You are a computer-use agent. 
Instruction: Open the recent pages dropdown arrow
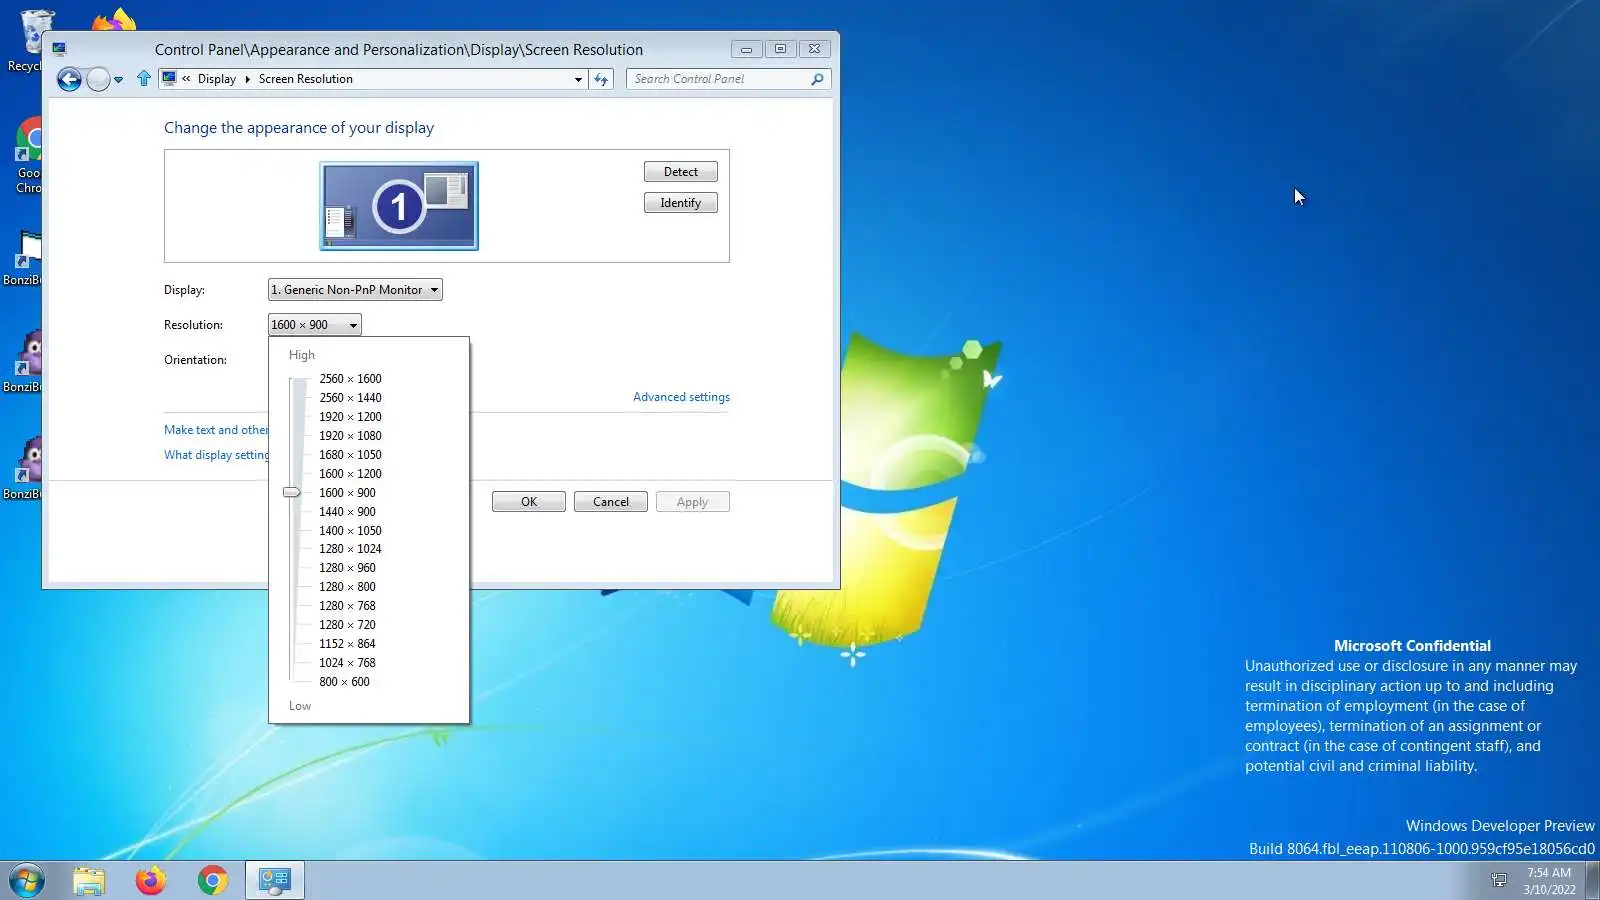click(118, 80)
